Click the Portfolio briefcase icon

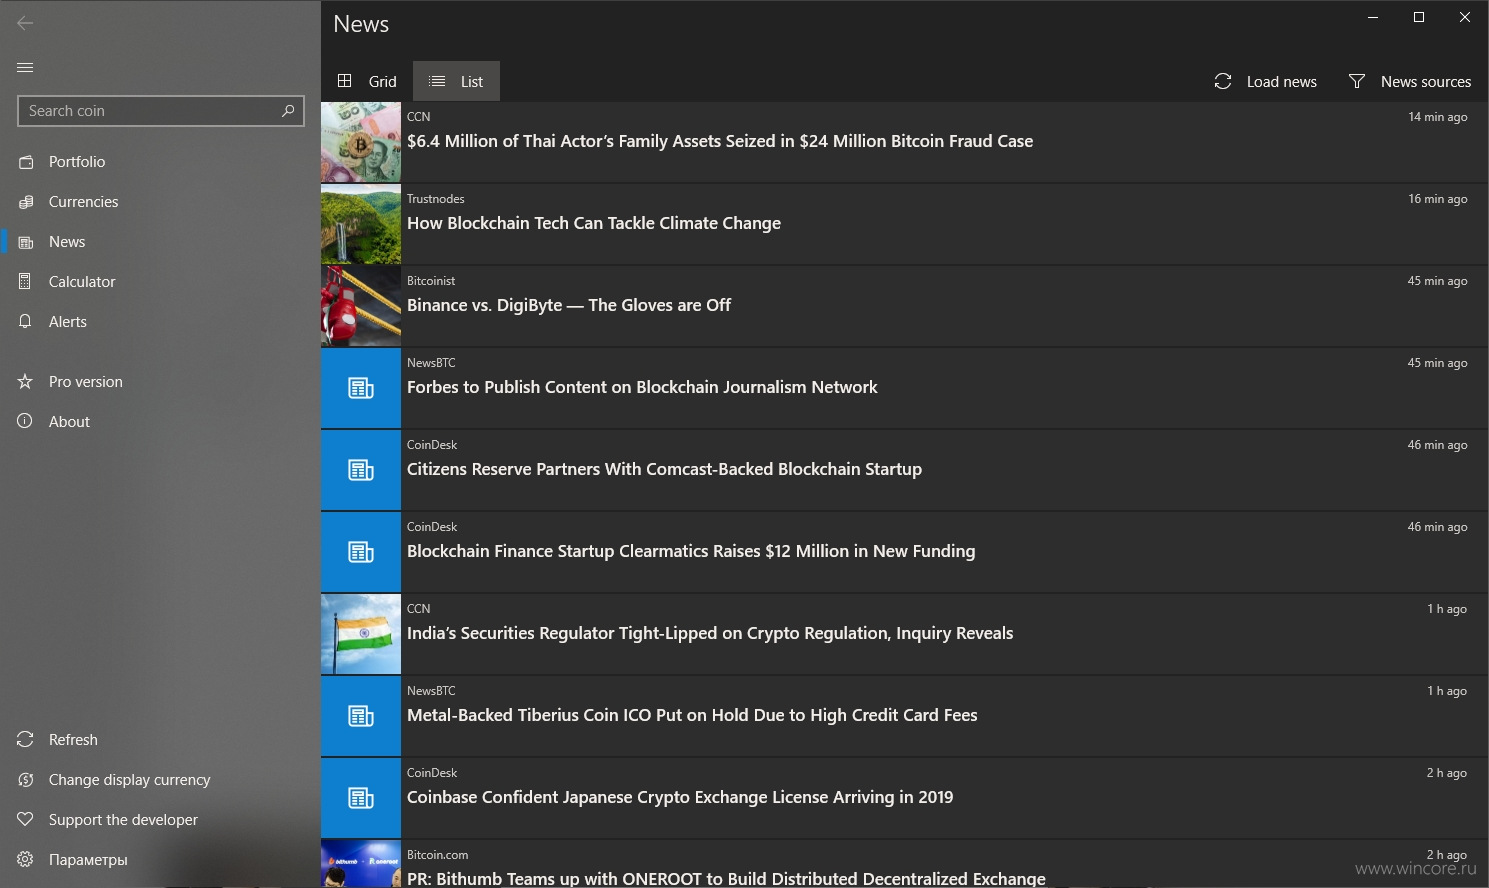click(26, 162)
